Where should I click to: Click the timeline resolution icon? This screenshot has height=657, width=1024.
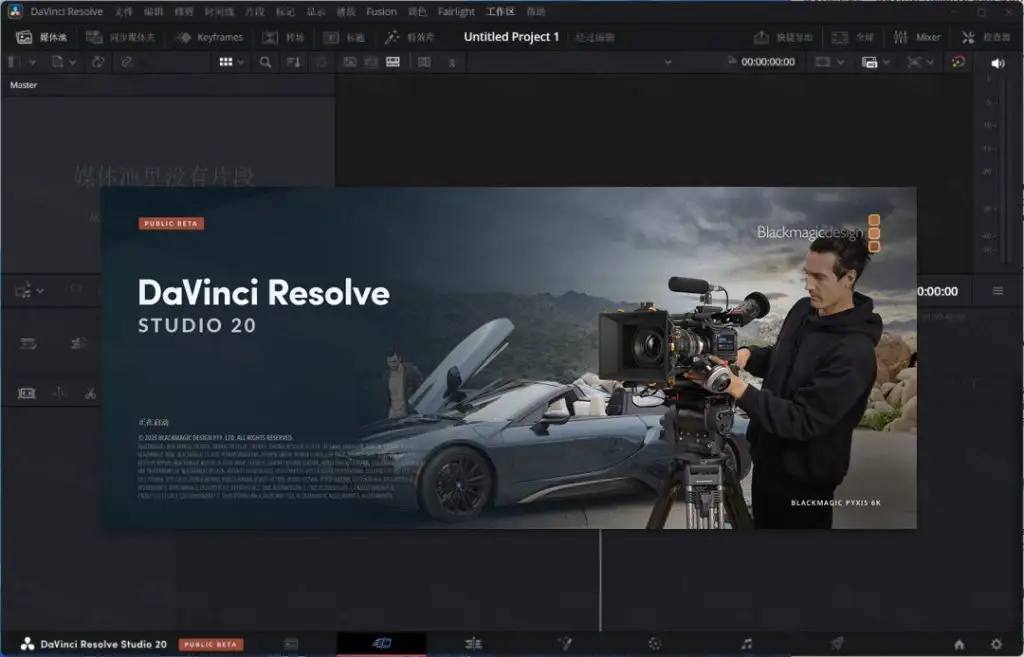pyautogui.click(x=869, y=63)
